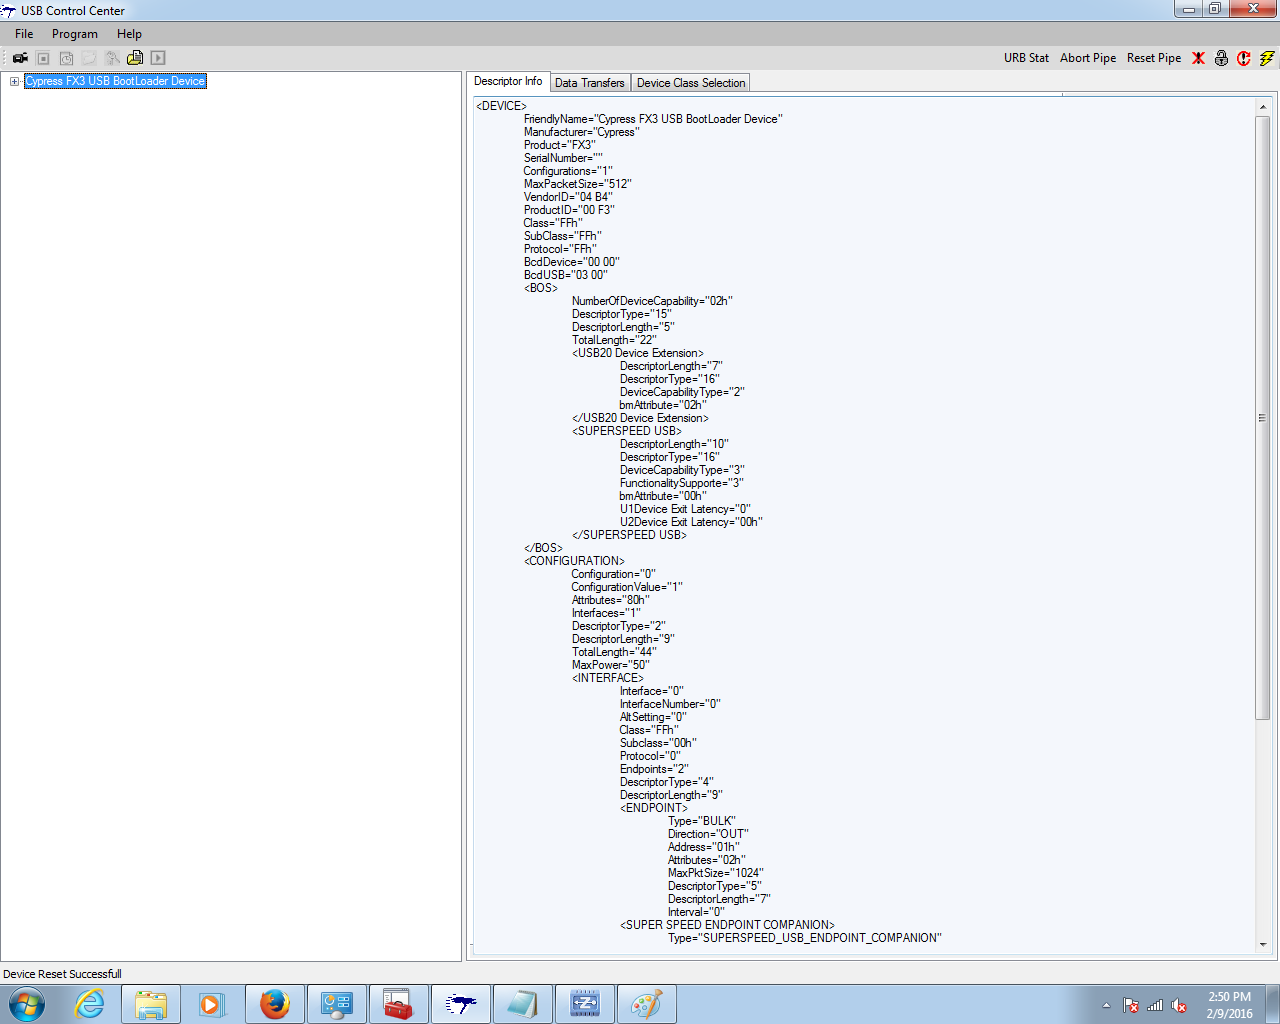This screenshot has height=1024, width=1280.
Task: Click the descriptor pane vertical scrollbar thumb
Action: point(1263,417)
